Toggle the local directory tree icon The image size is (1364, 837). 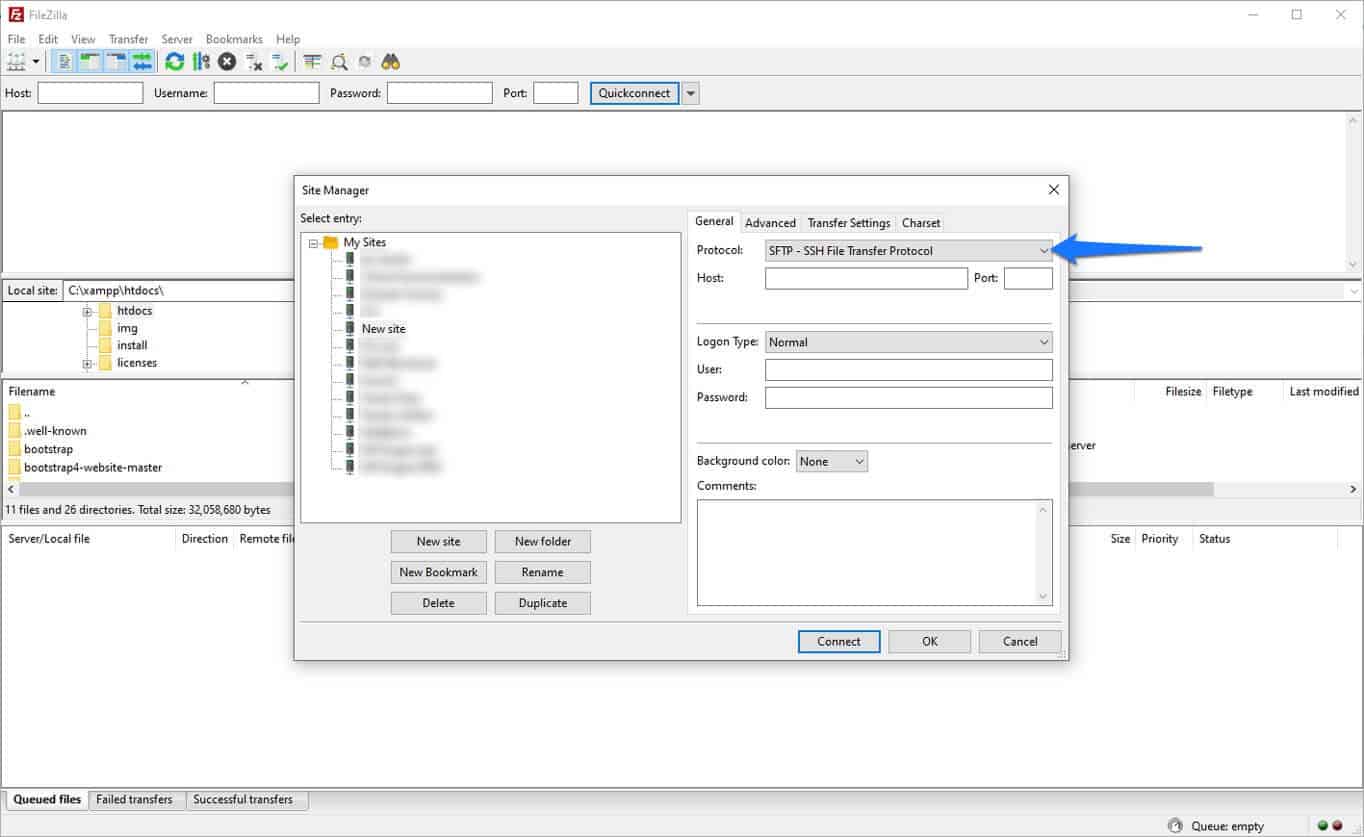(90, 62)
